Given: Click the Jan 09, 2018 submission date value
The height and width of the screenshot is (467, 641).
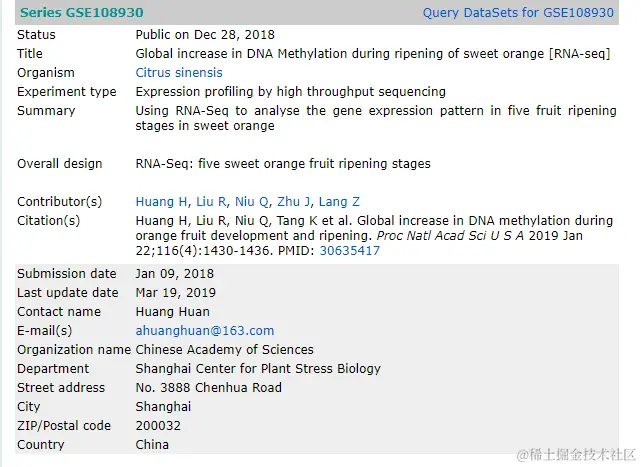Looking at the screenshot, I should click(x=175, y=274).
